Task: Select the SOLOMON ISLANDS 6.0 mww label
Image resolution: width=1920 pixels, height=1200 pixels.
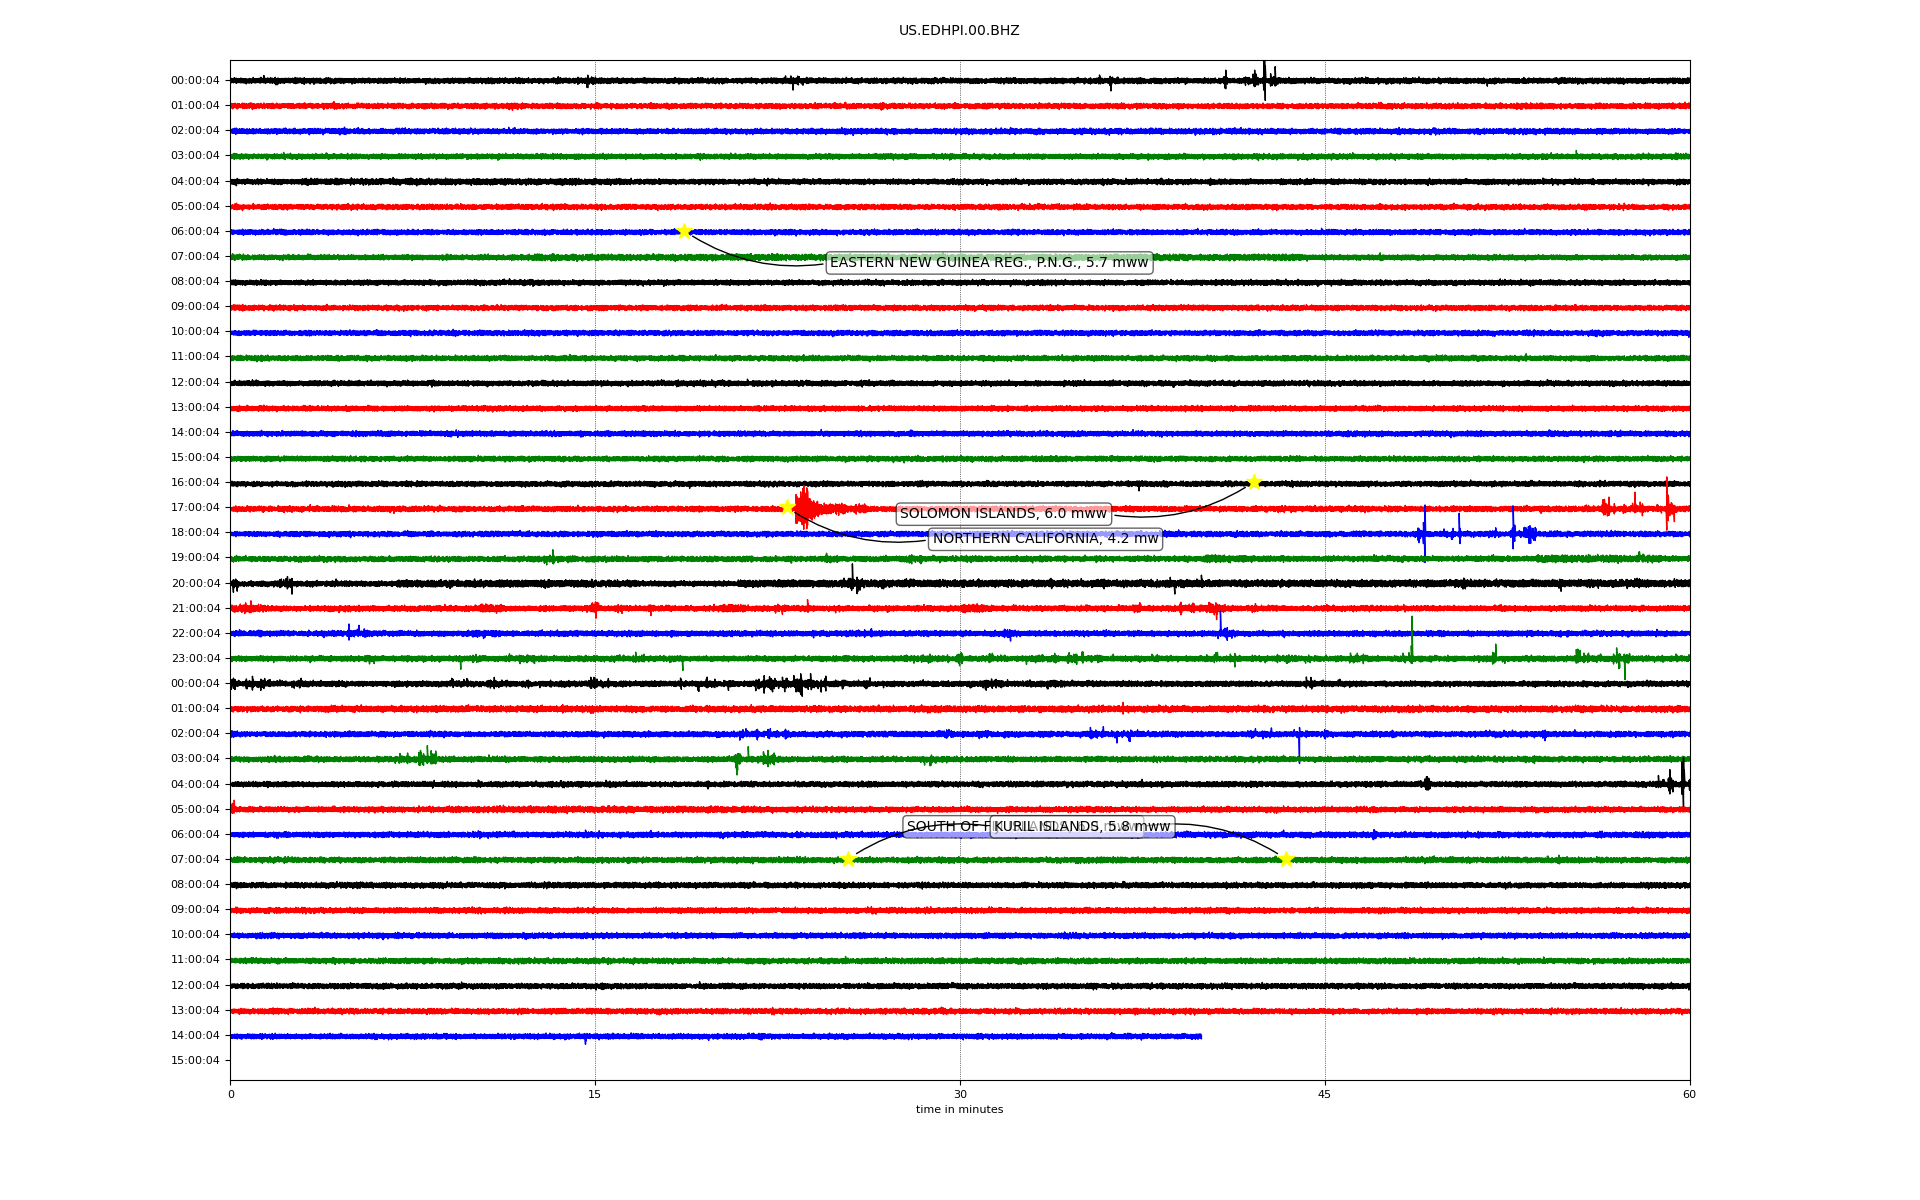Action: tap(1003, 514)
